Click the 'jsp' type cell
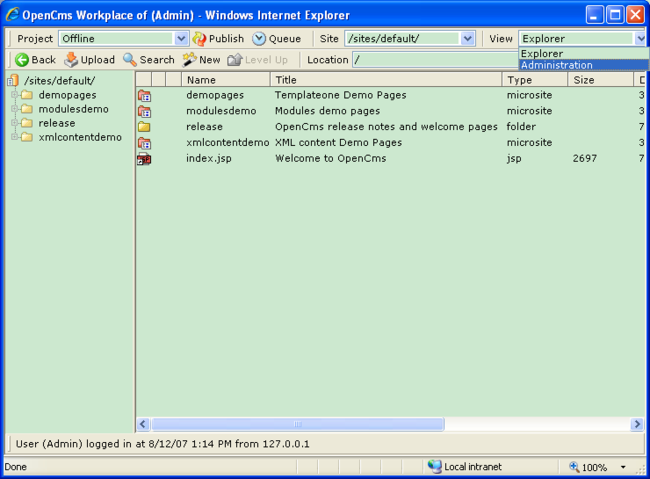The image size is (650, 479). (x=514, y=158)
